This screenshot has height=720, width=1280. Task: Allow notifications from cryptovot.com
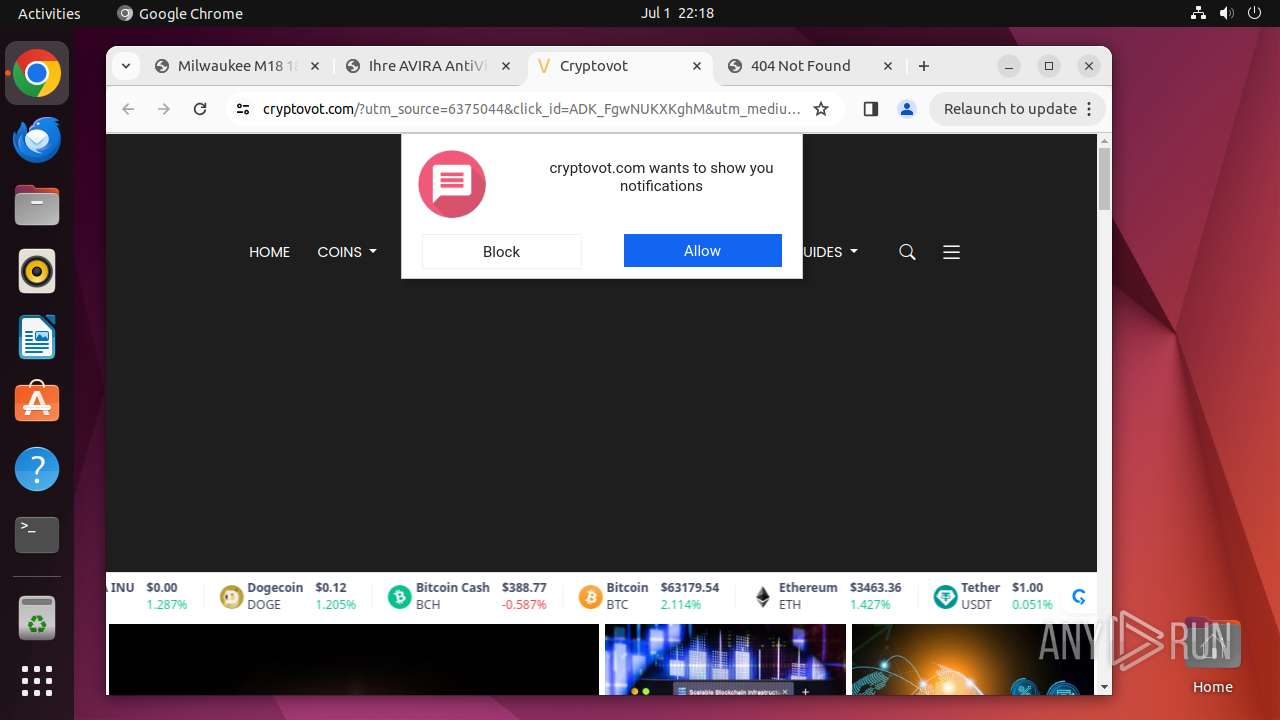point(702,251)
